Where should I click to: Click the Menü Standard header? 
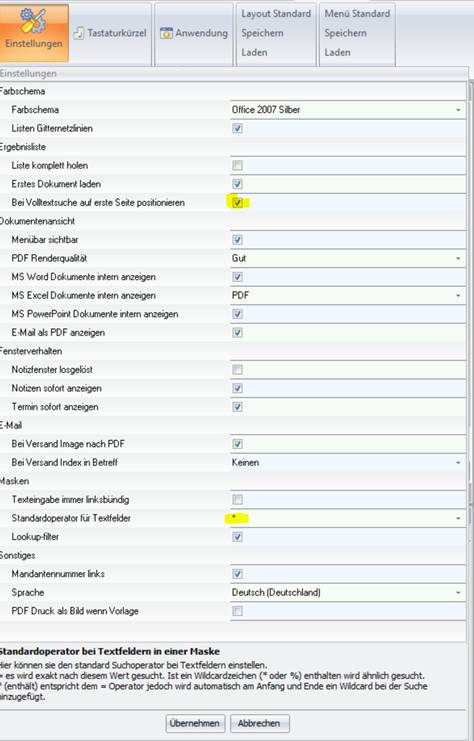pos(357,14)
